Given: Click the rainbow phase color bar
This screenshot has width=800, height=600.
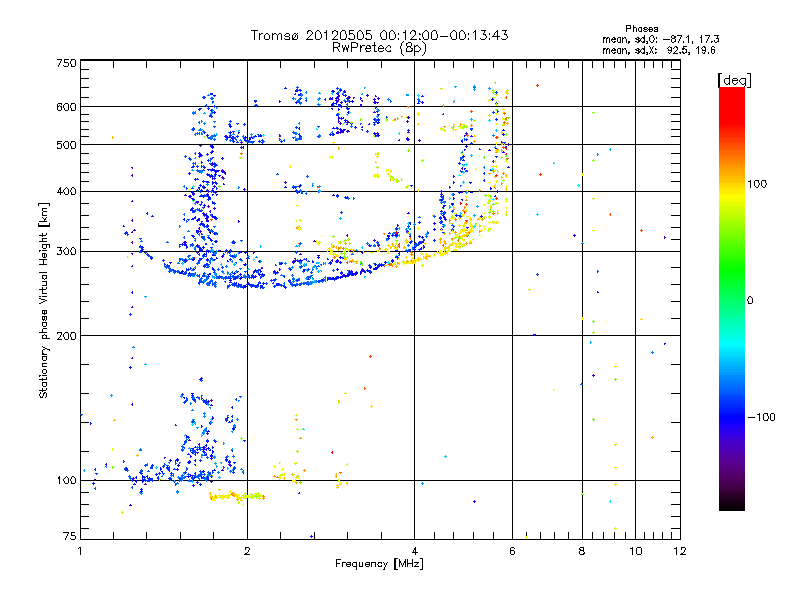Looking at the screenshot, I should click(732, 298).
